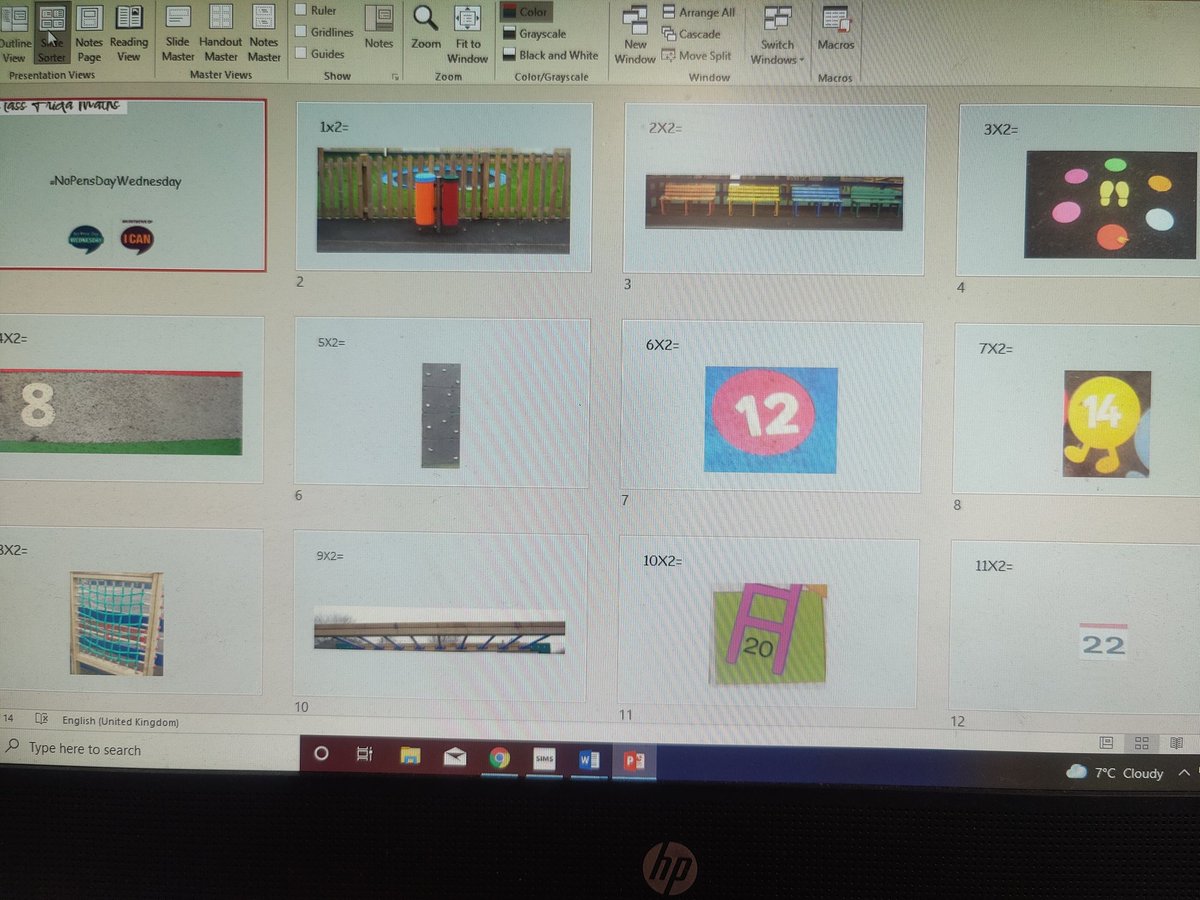Select the Slide Sorter view button
This screenshot has width=1200, height=900.
(x=52, y=33)
